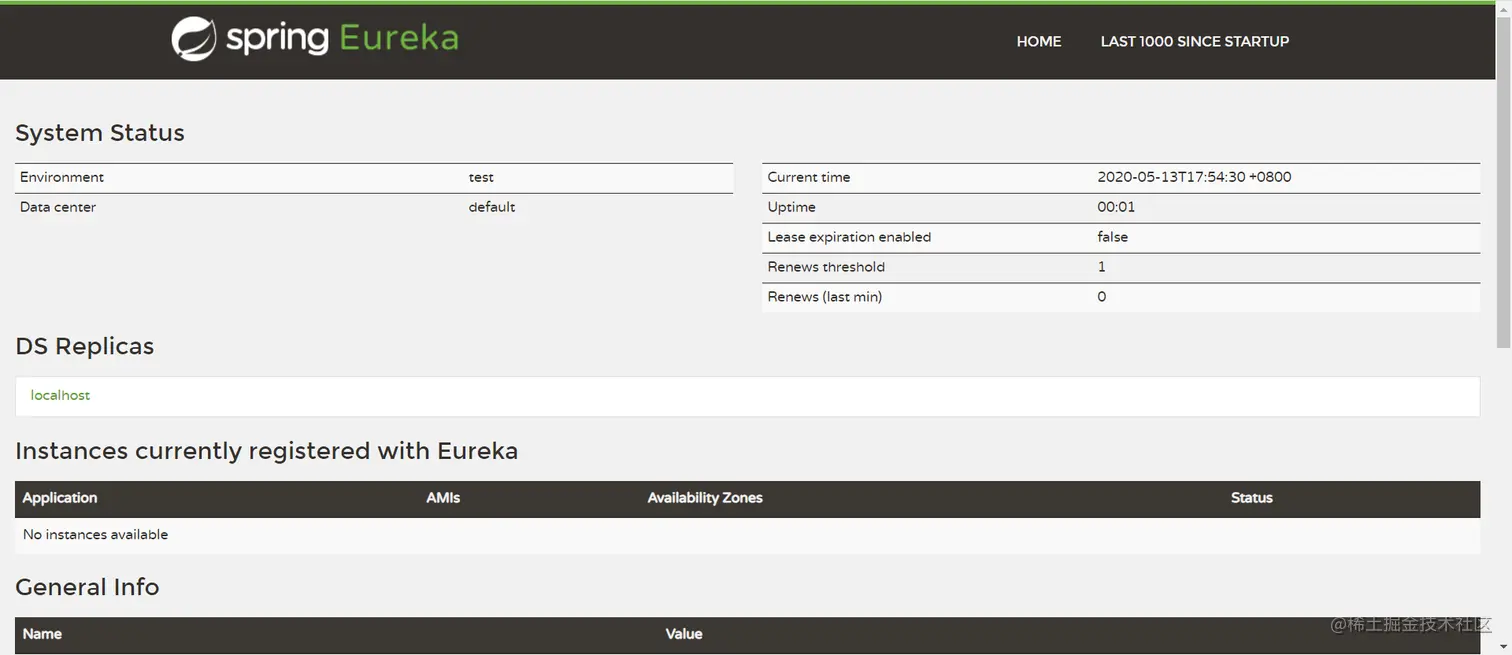Open the HOME navigation link
The image size is (1512, 655).
click(x=1039, y=41)
